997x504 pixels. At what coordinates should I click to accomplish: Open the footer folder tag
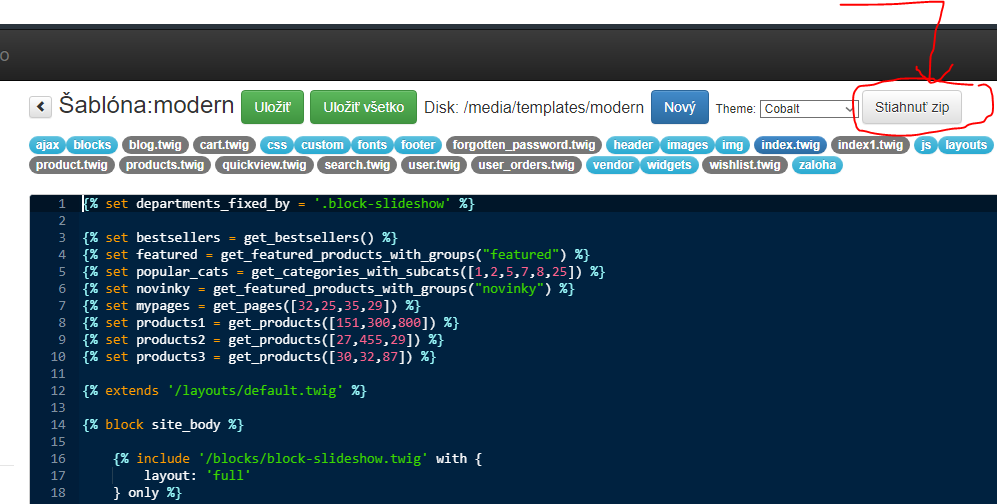[418, 145]
